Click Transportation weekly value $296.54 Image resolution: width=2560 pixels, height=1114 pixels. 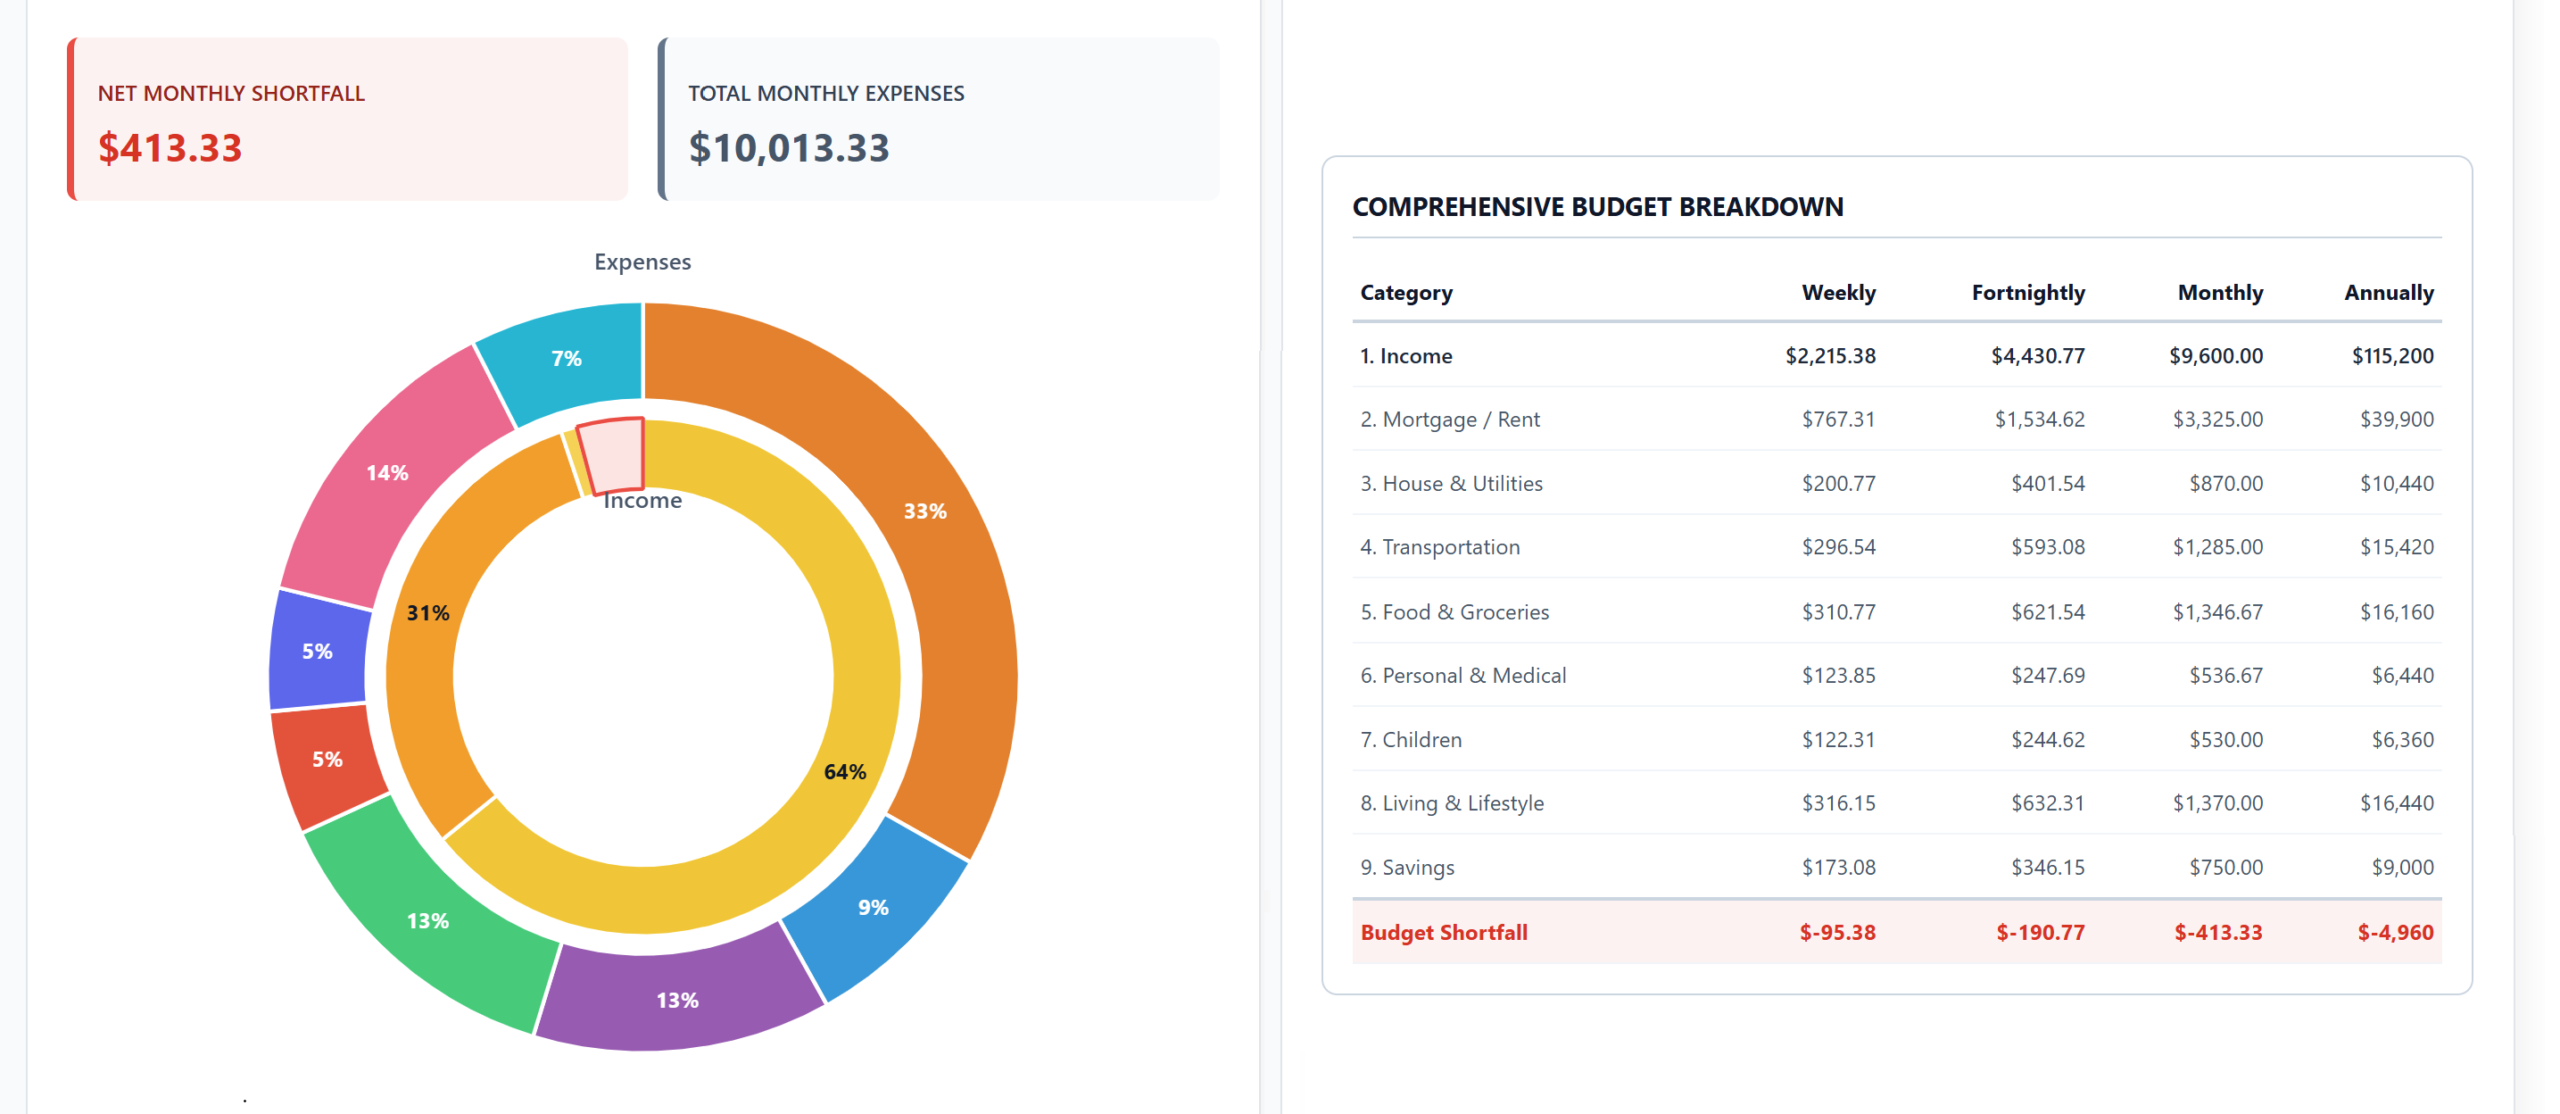point(1838,548)
